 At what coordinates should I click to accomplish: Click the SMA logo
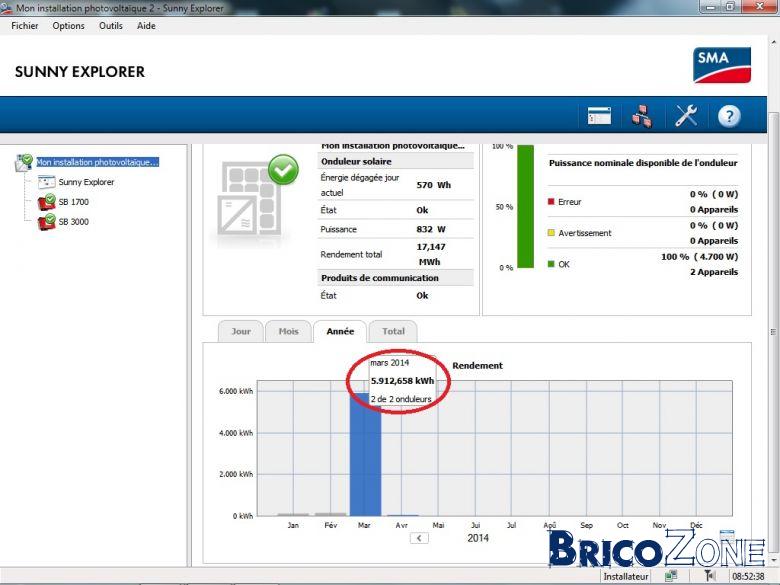722,65
